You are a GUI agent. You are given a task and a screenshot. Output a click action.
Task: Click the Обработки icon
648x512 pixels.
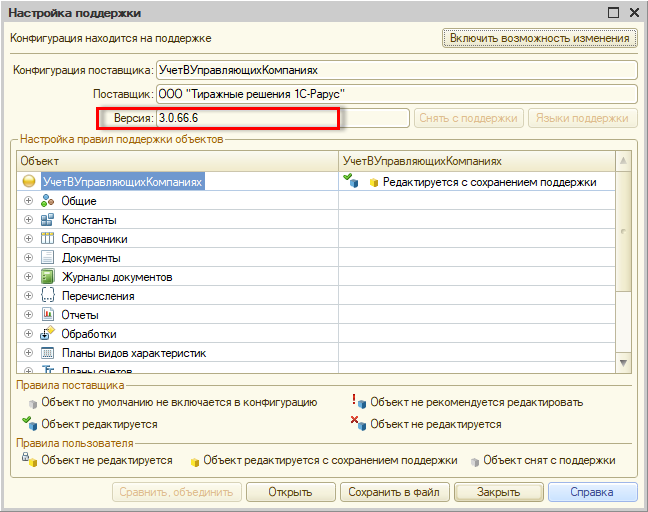(47, 333)
